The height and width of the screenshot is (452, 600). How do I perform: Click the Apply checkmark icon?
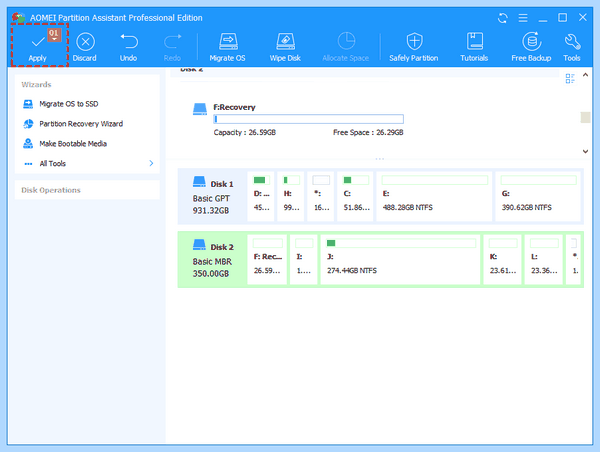38,42
